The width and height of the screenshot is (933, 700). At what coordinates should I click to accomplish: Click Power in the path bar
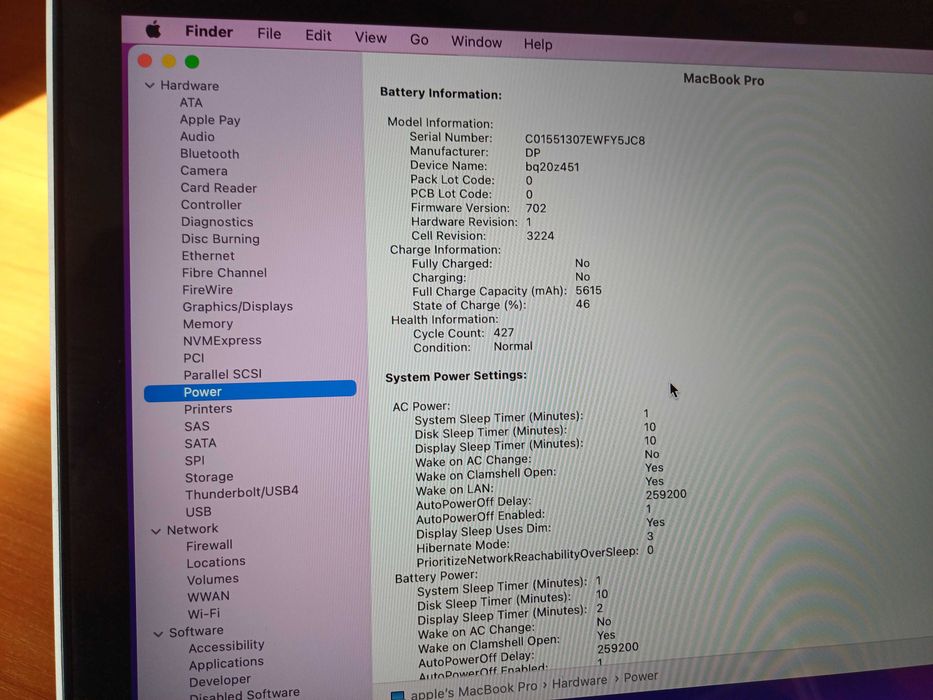tap(641, 677)
